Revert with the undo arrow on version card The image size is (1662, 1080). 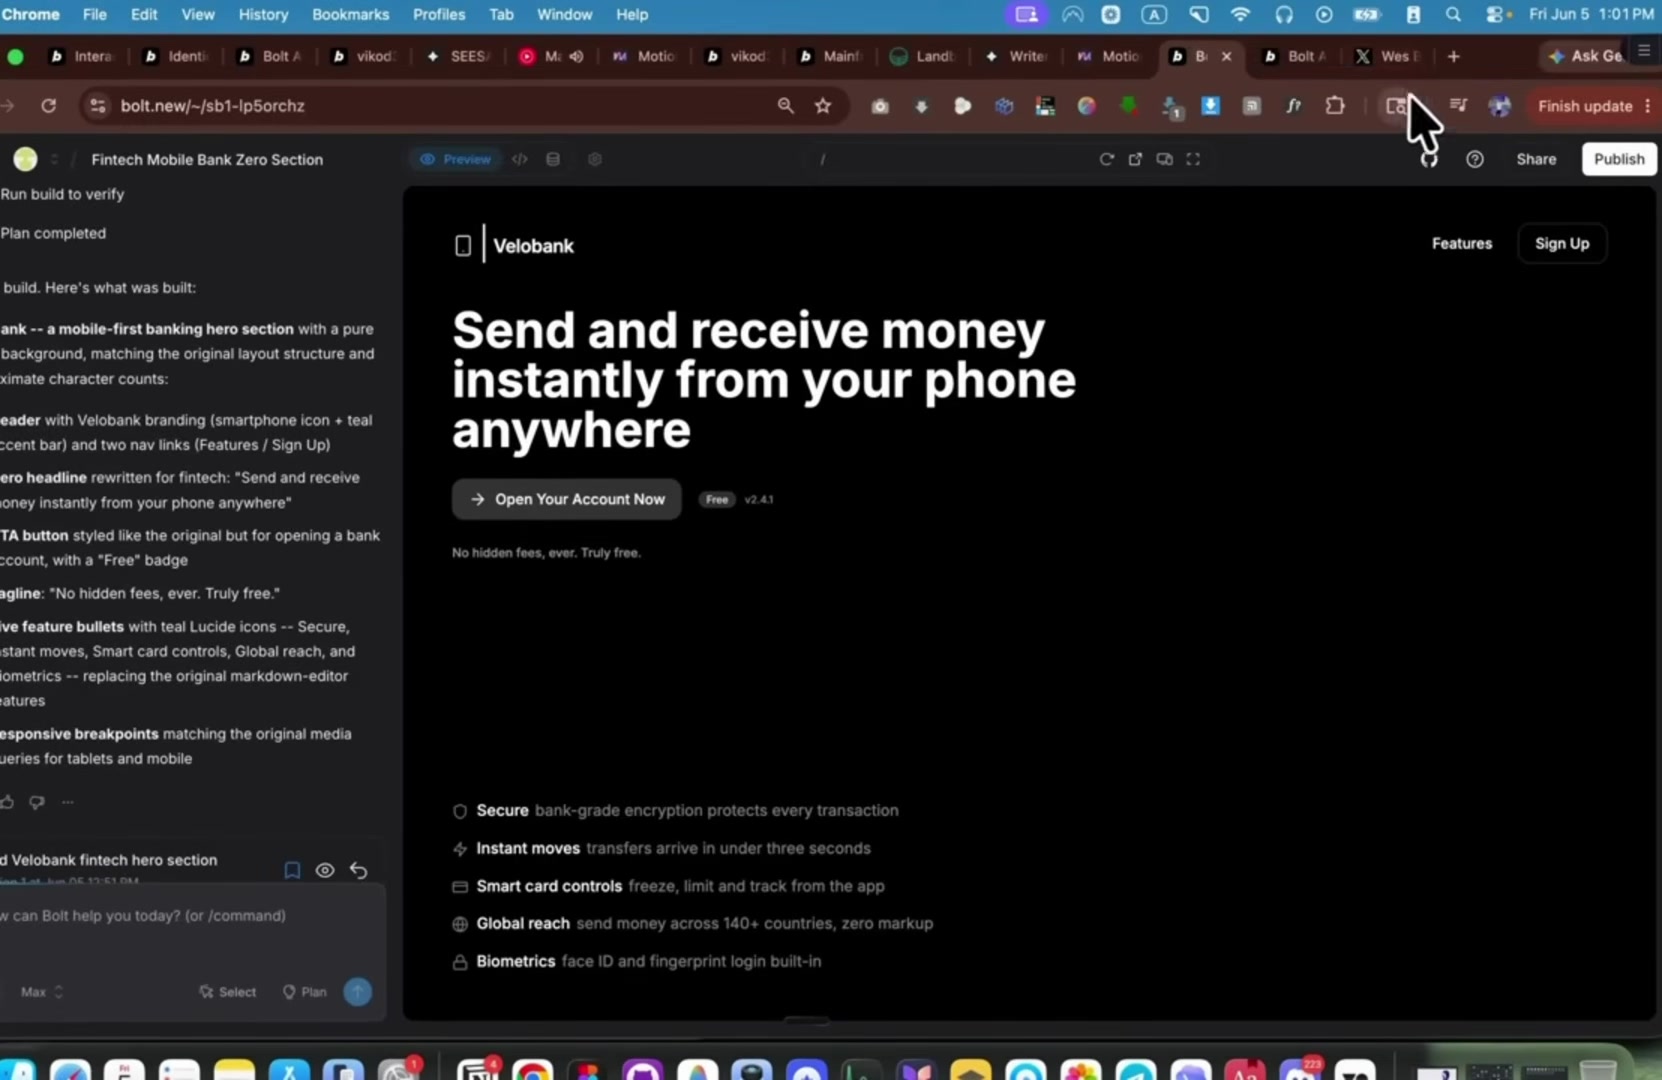pos(358,870)
